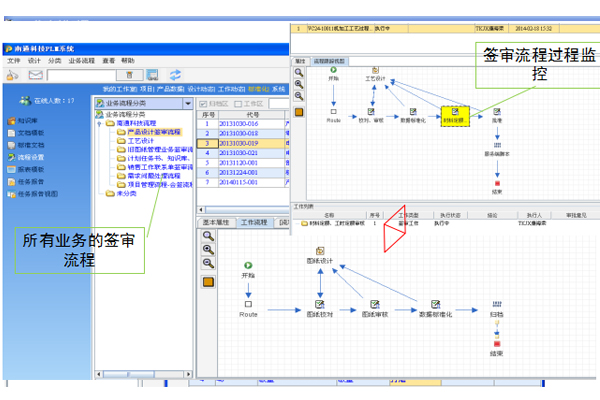Click the orange square icon in monitoring window

click(299, 112)
